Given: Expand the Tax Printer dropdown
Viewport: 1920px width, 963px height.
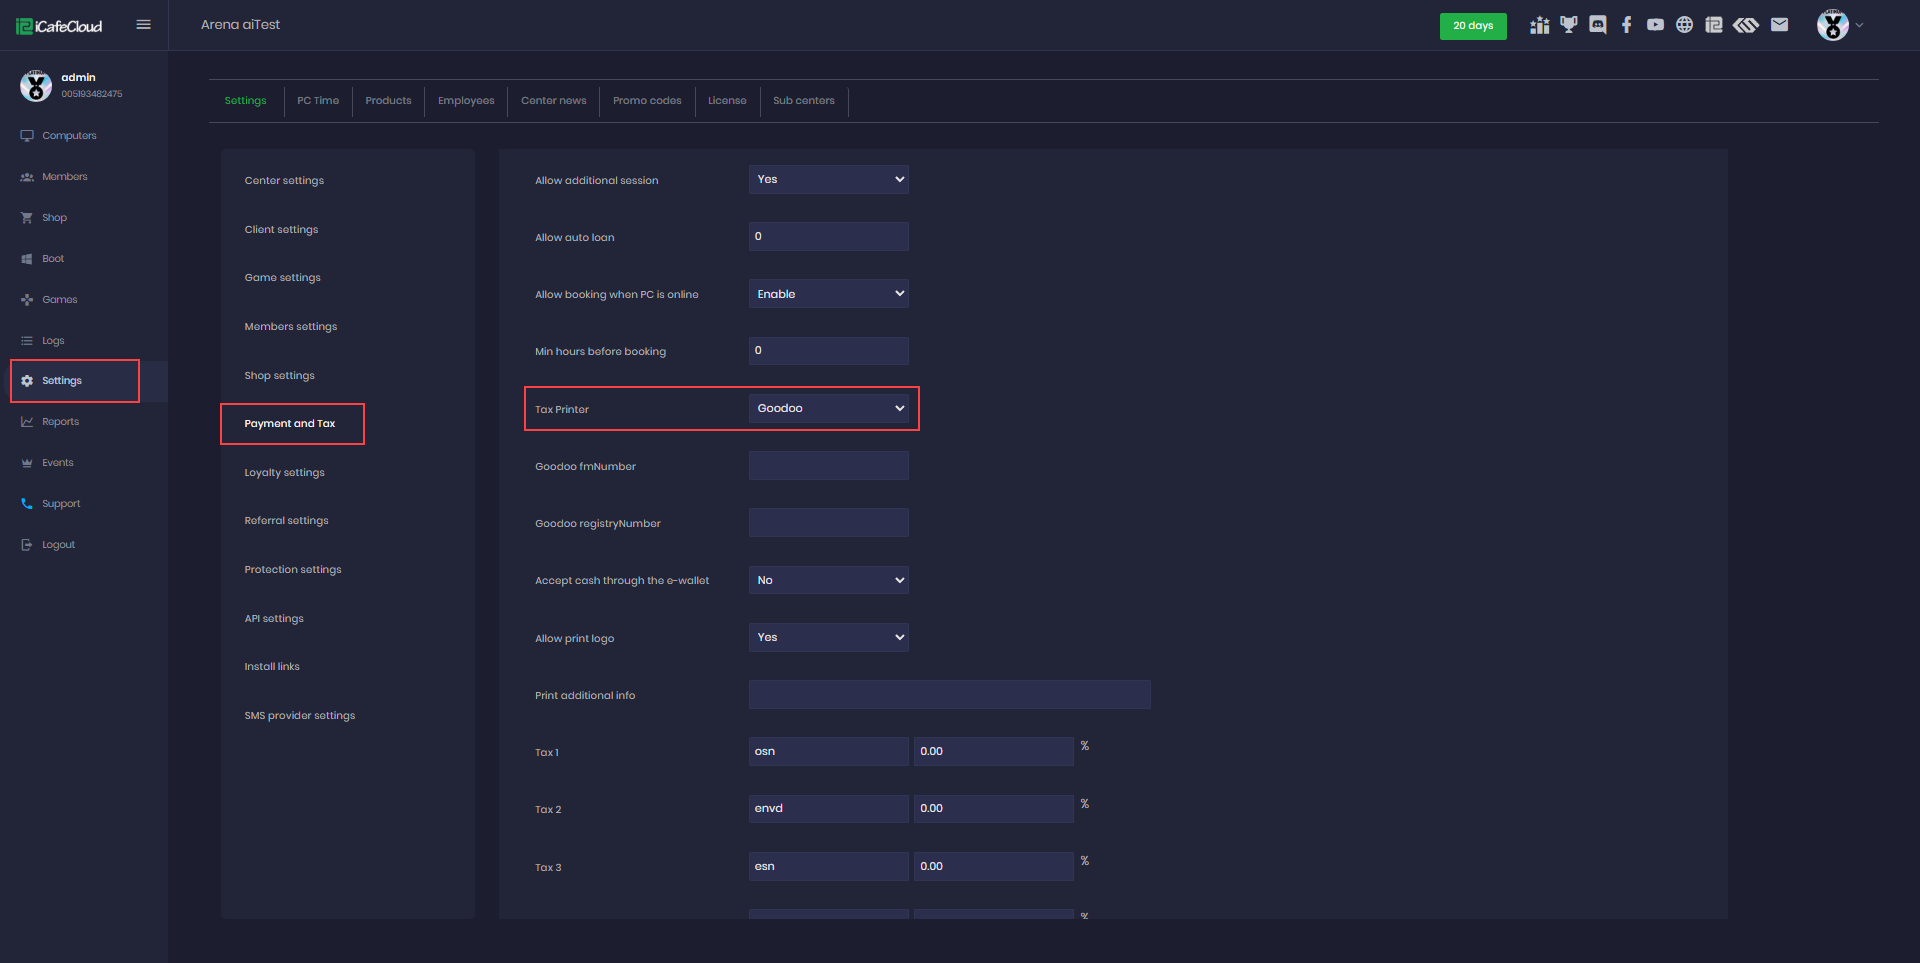Looking at the screenshot, I should (828, 408).
